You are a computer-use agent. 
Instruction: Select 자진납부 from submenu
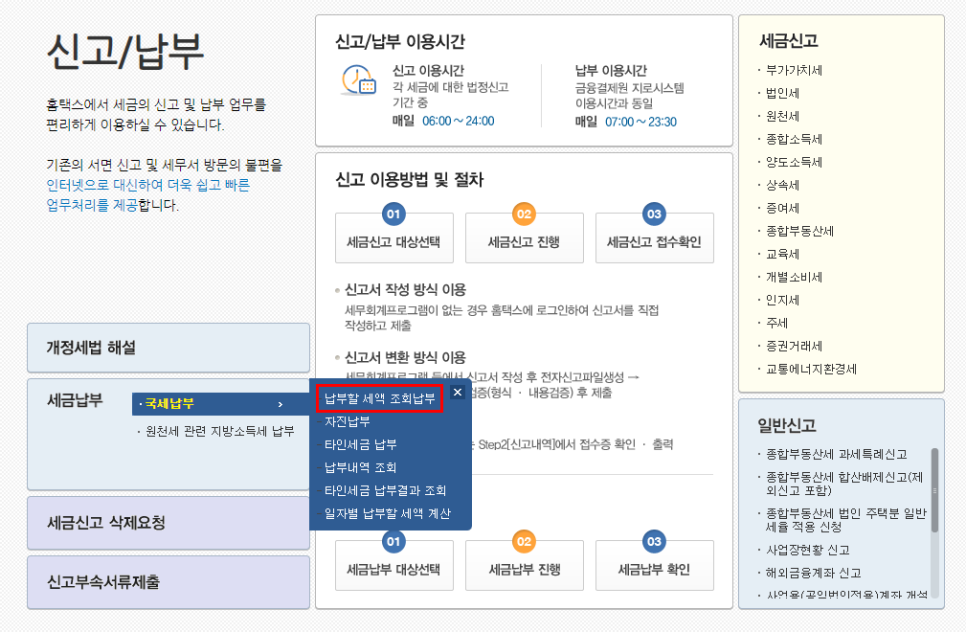coord(347,421)
